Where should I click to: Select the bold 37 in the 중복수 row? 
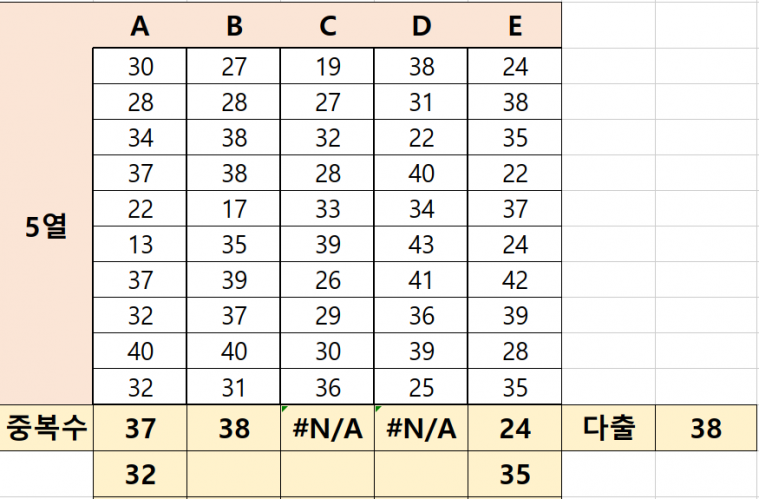(140, 429)
